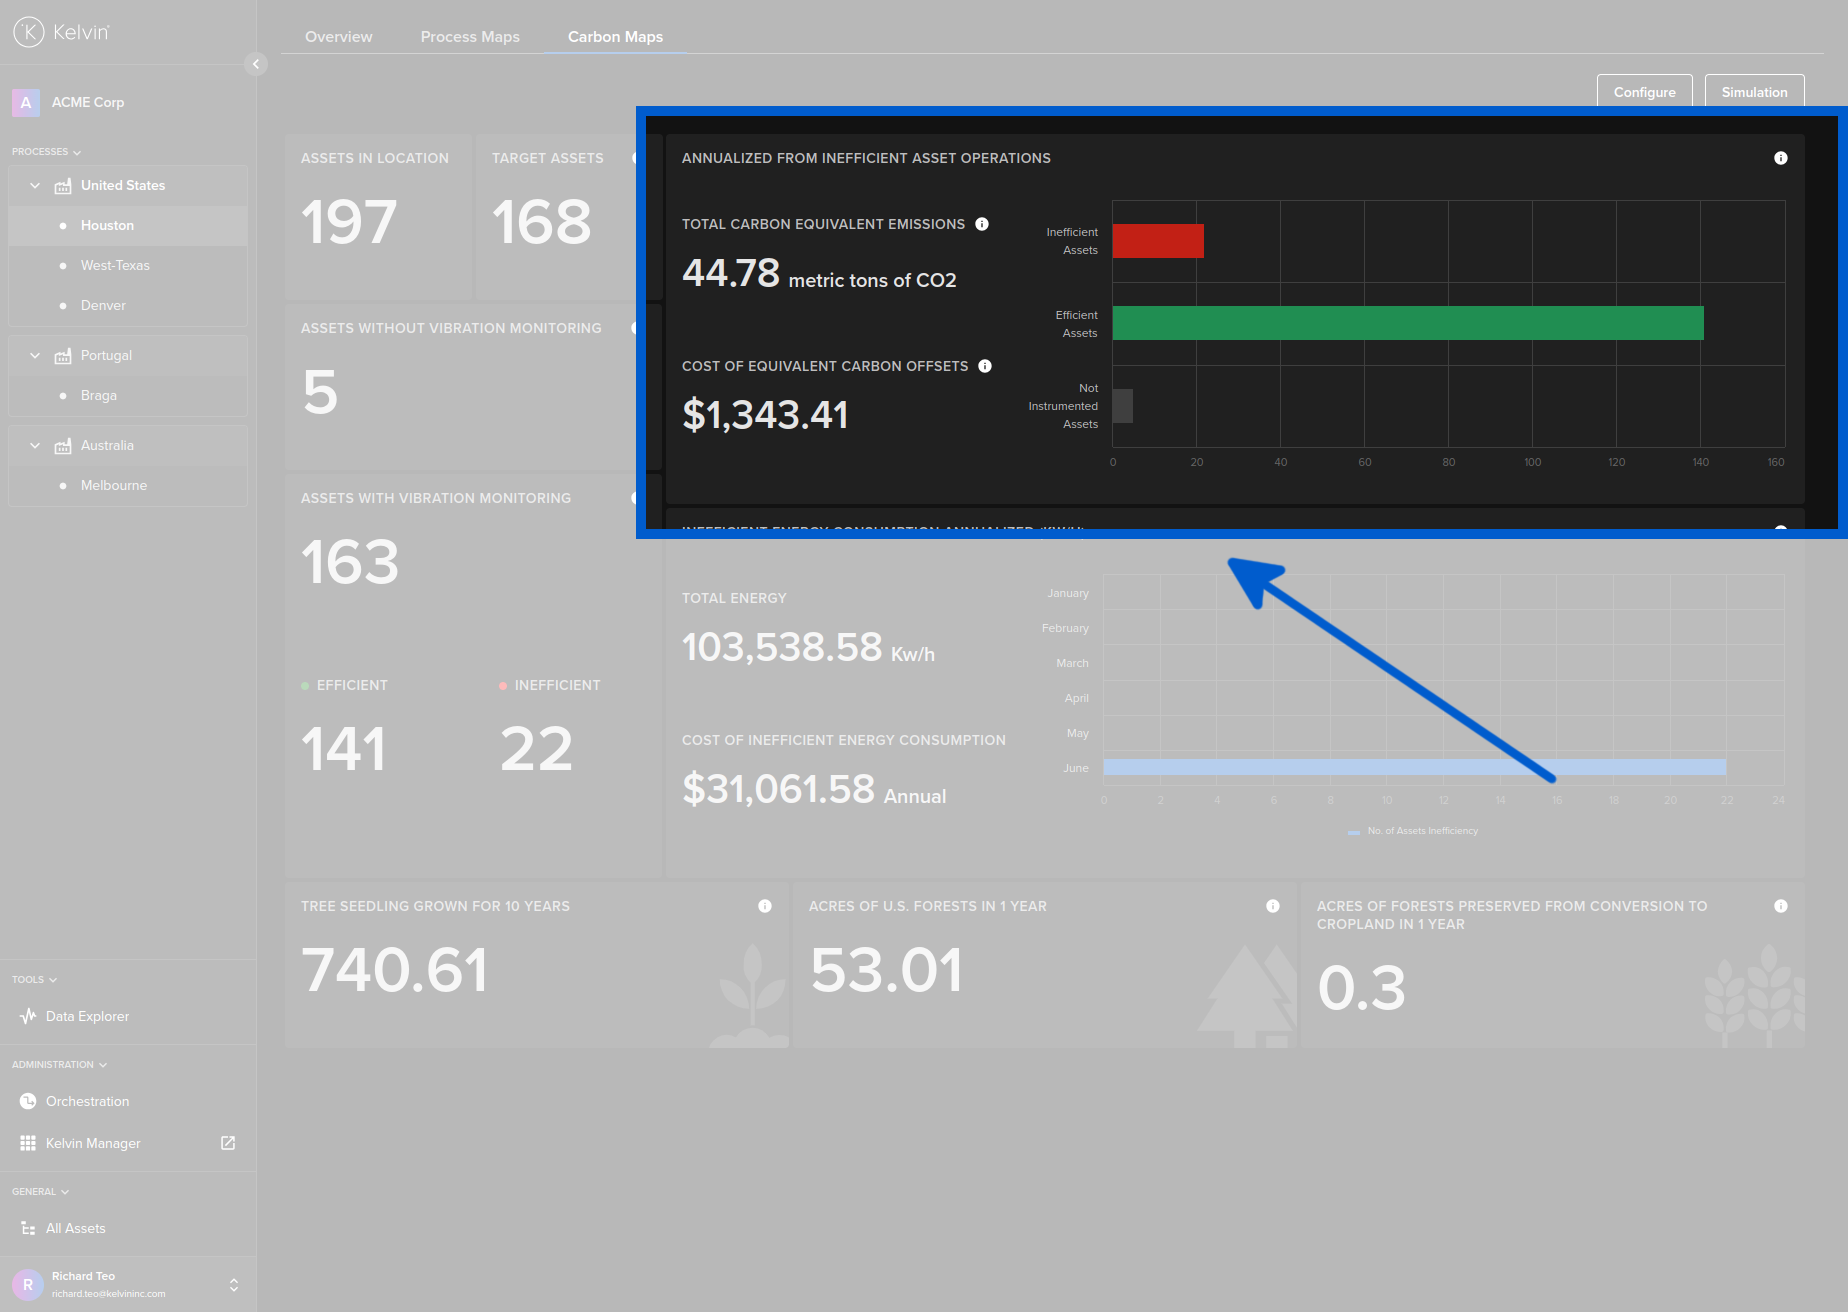Collapse the Australia tree node
This screenshot has width=1848, height=1312.
[x=35, y=445]
